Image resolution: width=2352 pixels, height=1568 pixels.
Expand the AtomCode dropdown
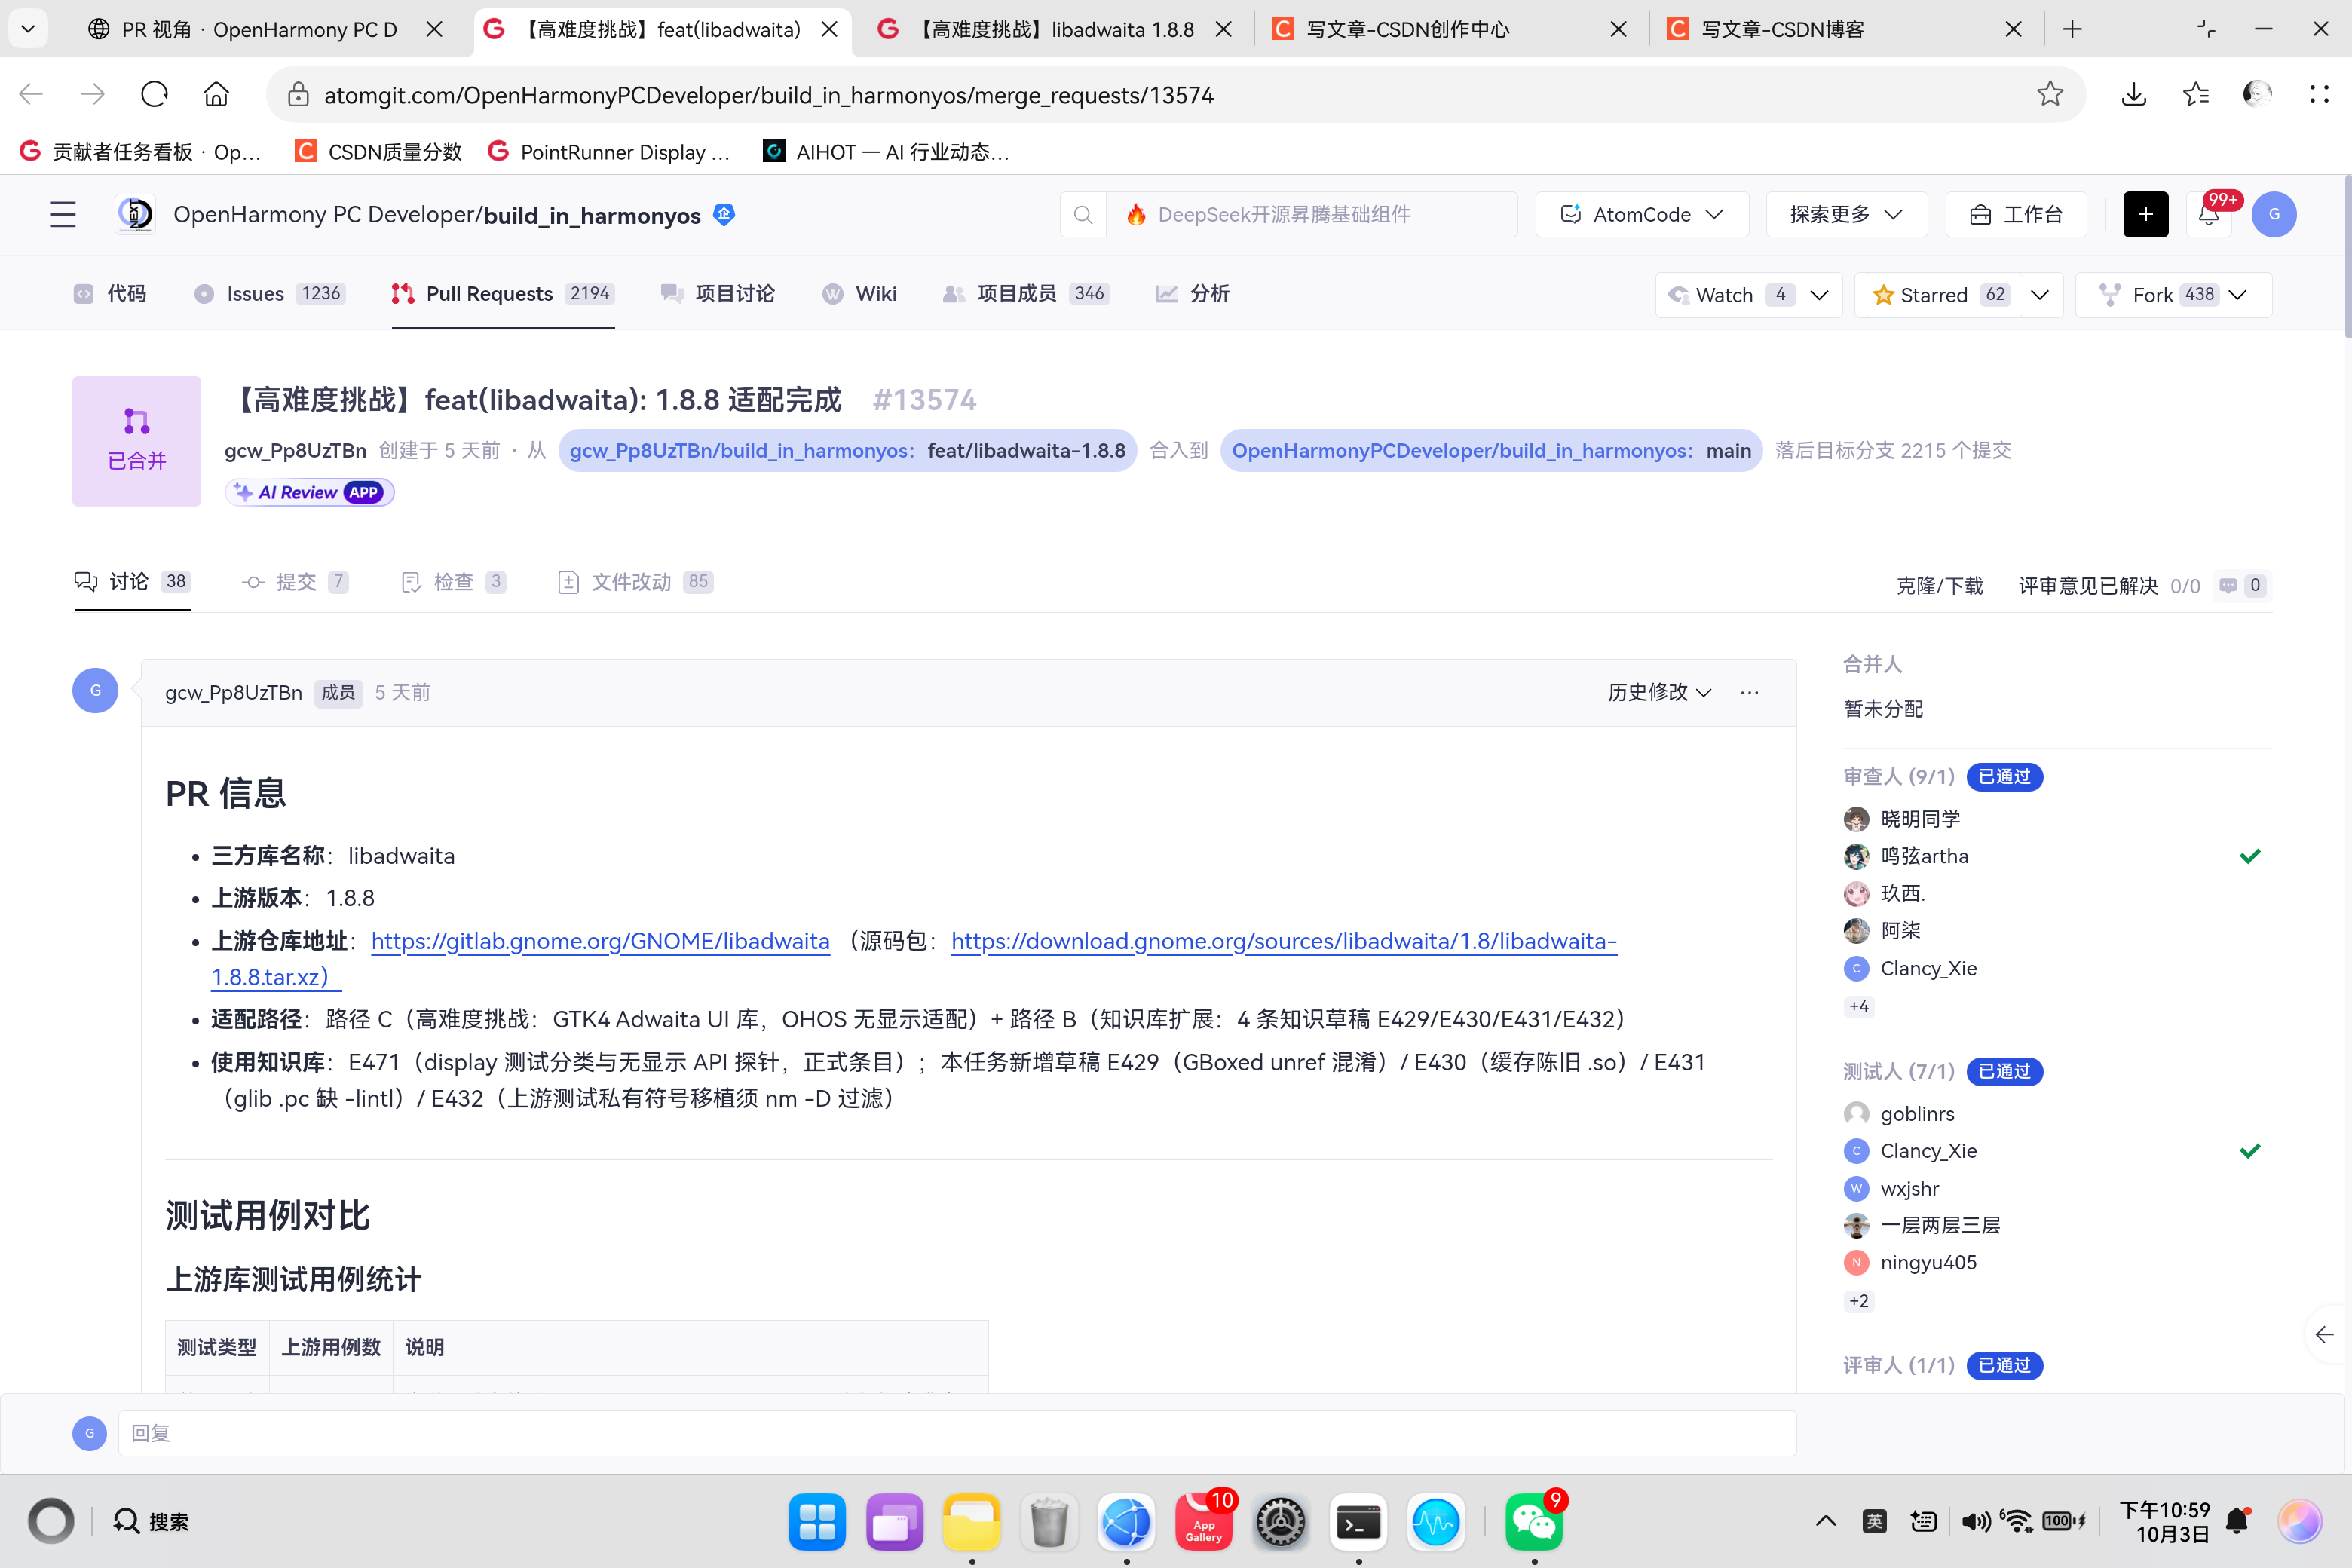coord(1642,215)
